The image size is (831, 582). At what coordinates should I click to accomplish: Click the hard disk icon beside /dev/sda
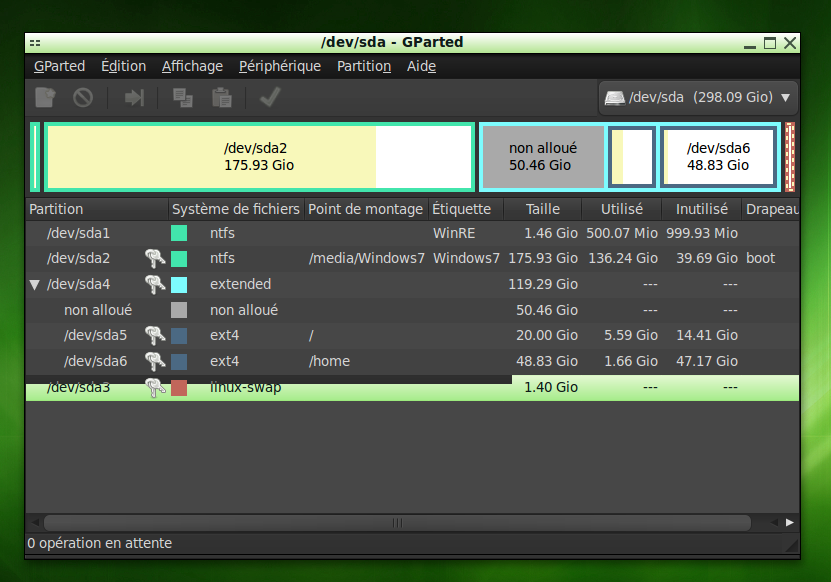(615, 97)
